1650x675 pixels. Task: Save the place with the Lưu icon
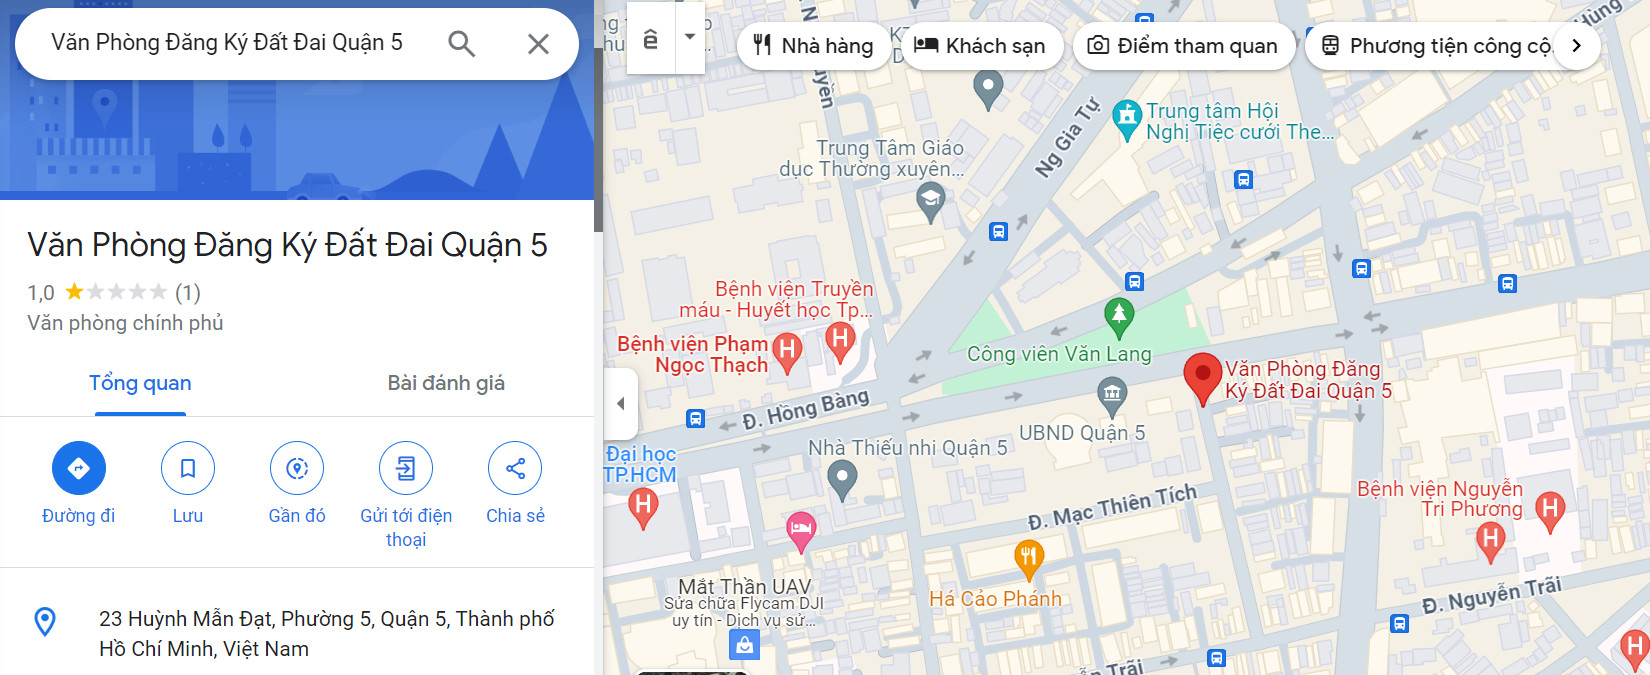click(x=188, y=468)
